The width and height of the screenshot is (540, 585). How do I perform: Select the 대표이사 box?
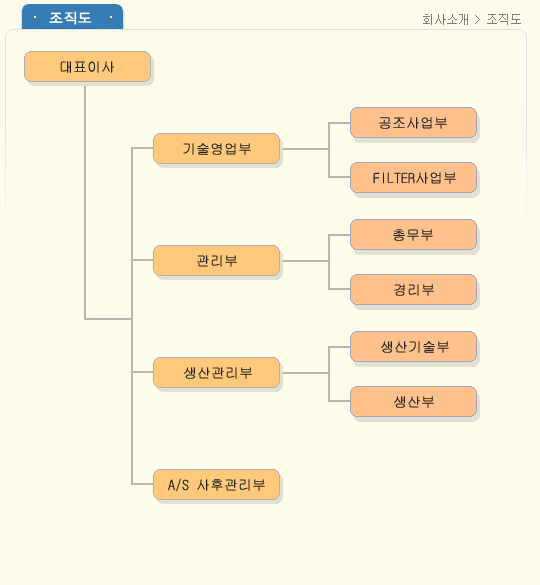point(87,67)
